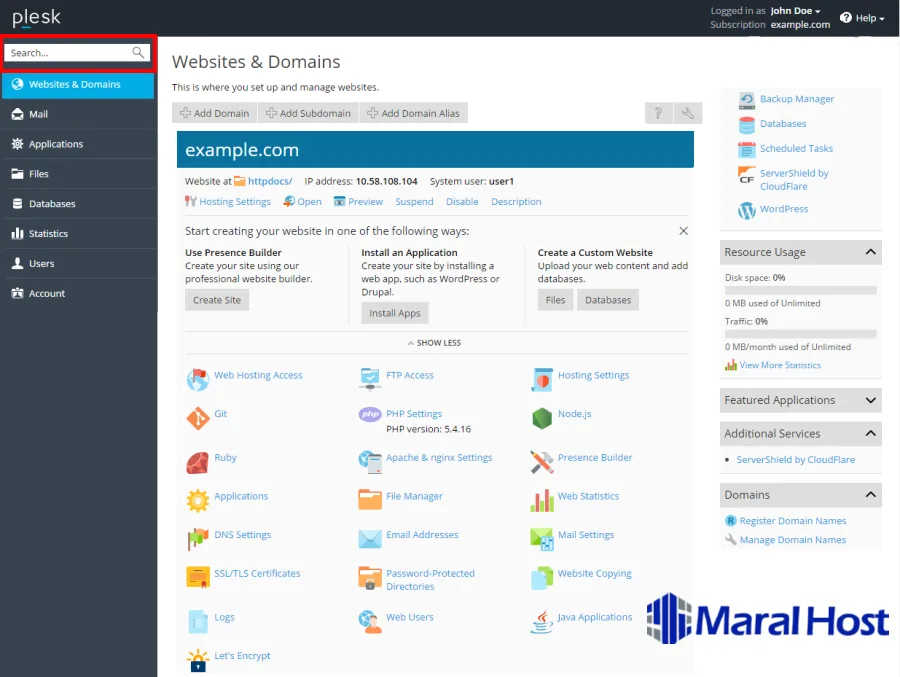900x677 pixels.
Task: Click SHOW LESS to collapse the section
Action: [x=435, y=343]
